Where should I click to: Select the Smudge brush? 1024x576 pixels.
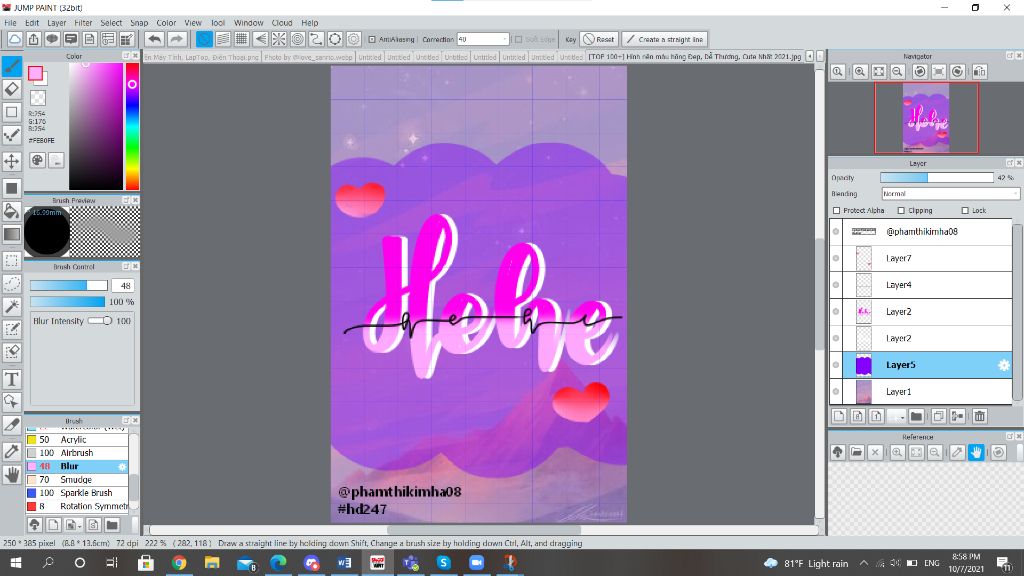[x=77, y=479]
